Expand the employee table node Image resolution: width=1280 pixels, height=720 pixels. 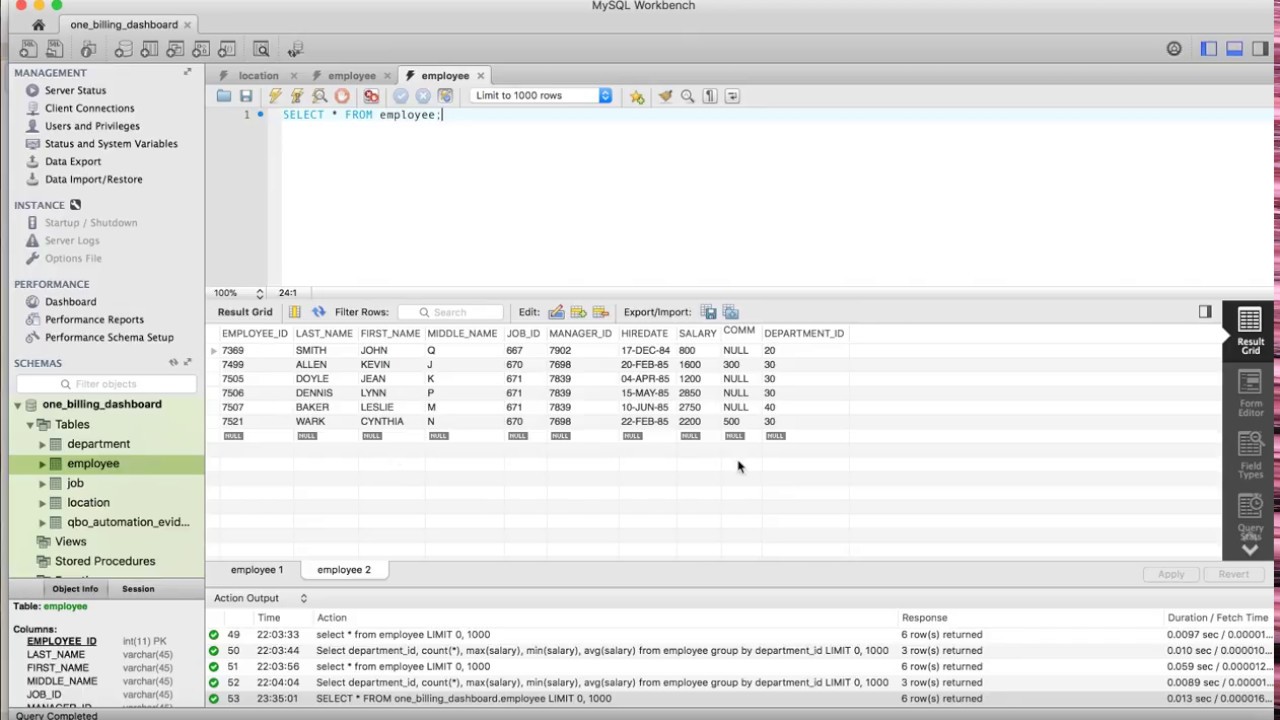pos(43,464)
